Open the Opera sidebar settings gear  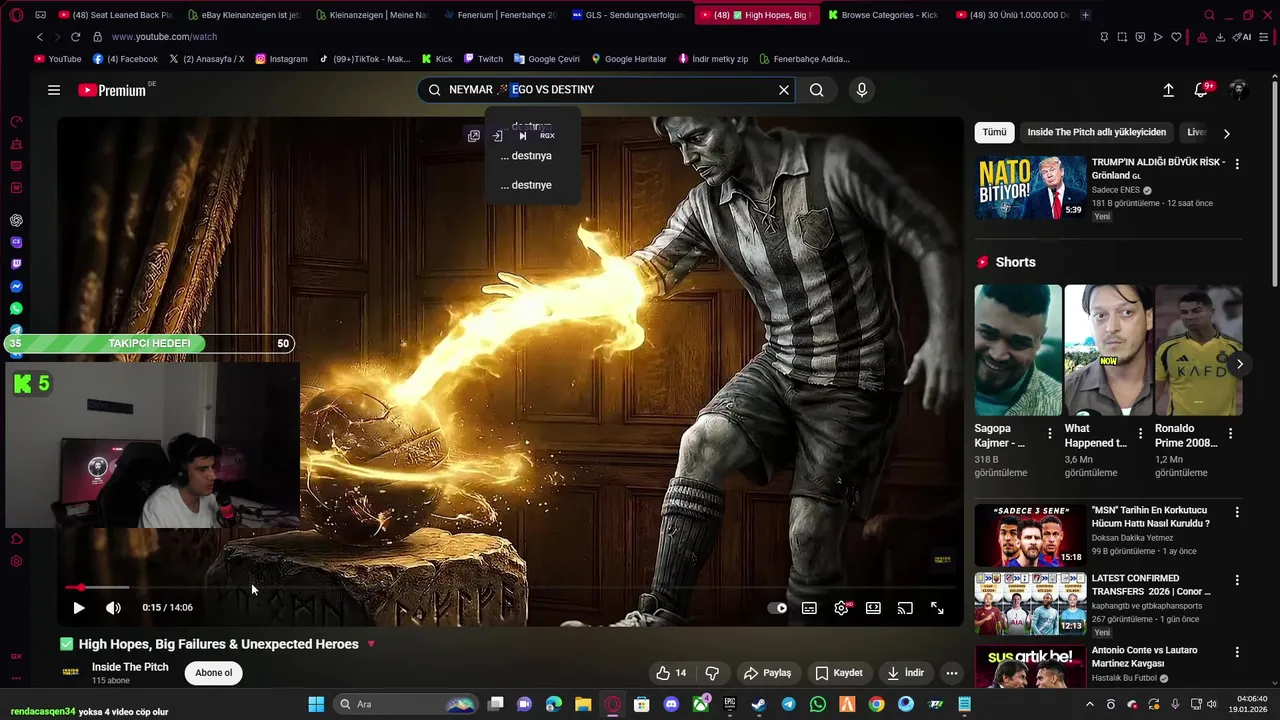click(x=16, y=561)
